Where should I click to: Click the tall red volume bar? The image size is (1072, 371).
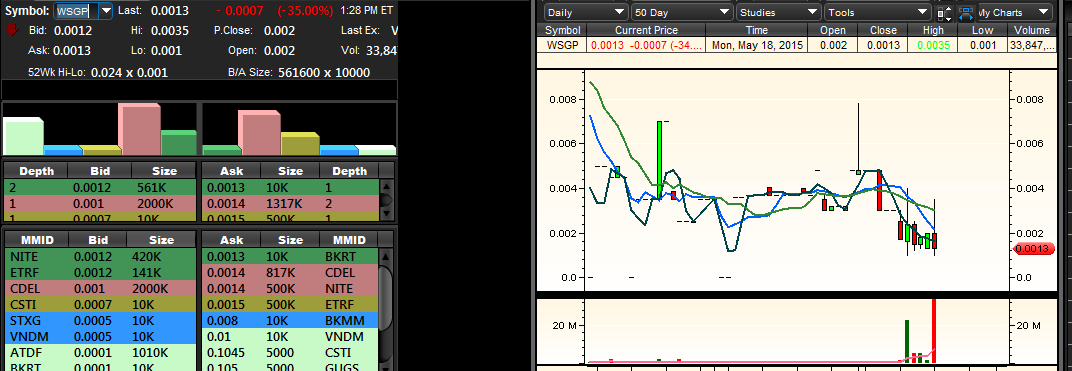pos(933,331)
